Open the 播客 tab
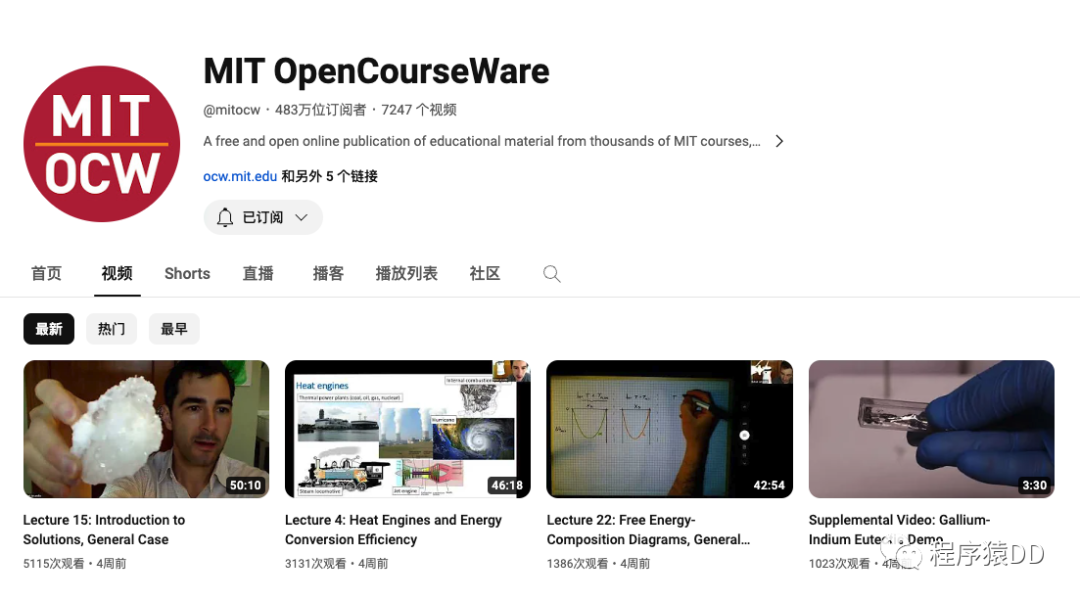Image resolution: width=1080 pixels, height=601 pixels. pyautogui.click(x=328, y=273)
